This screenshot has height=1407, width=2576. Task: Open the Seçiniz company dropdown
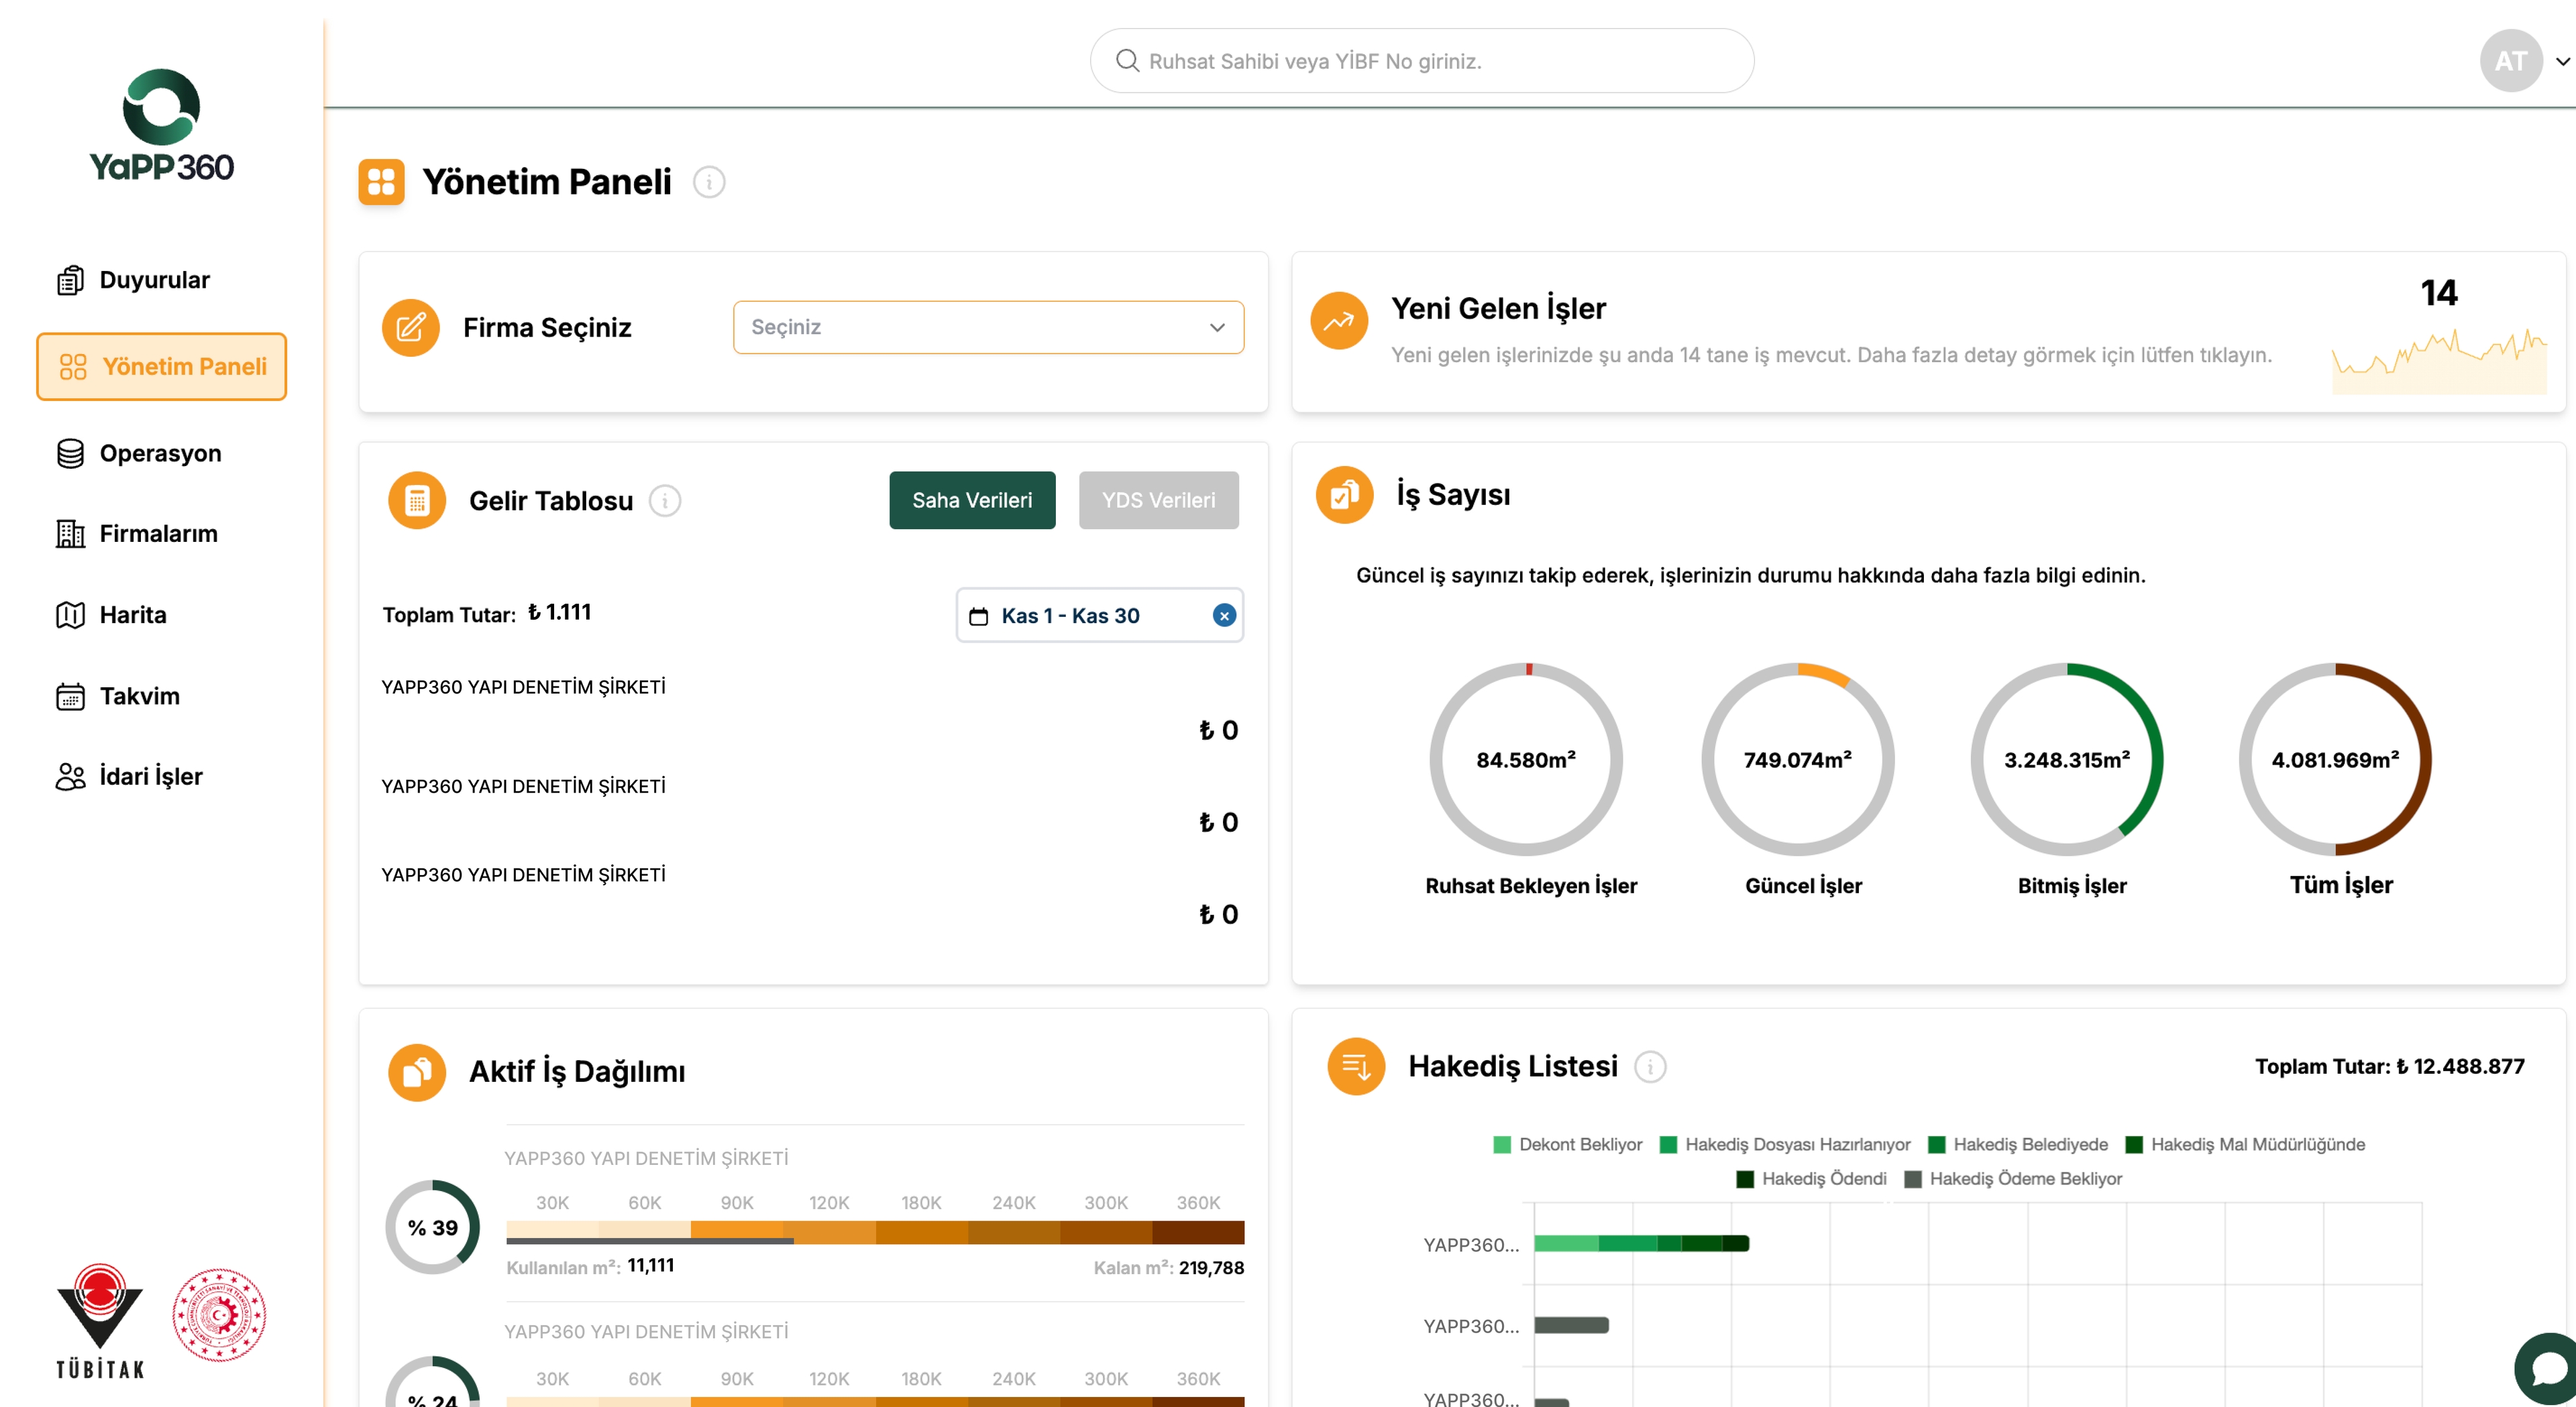point(988,327)
